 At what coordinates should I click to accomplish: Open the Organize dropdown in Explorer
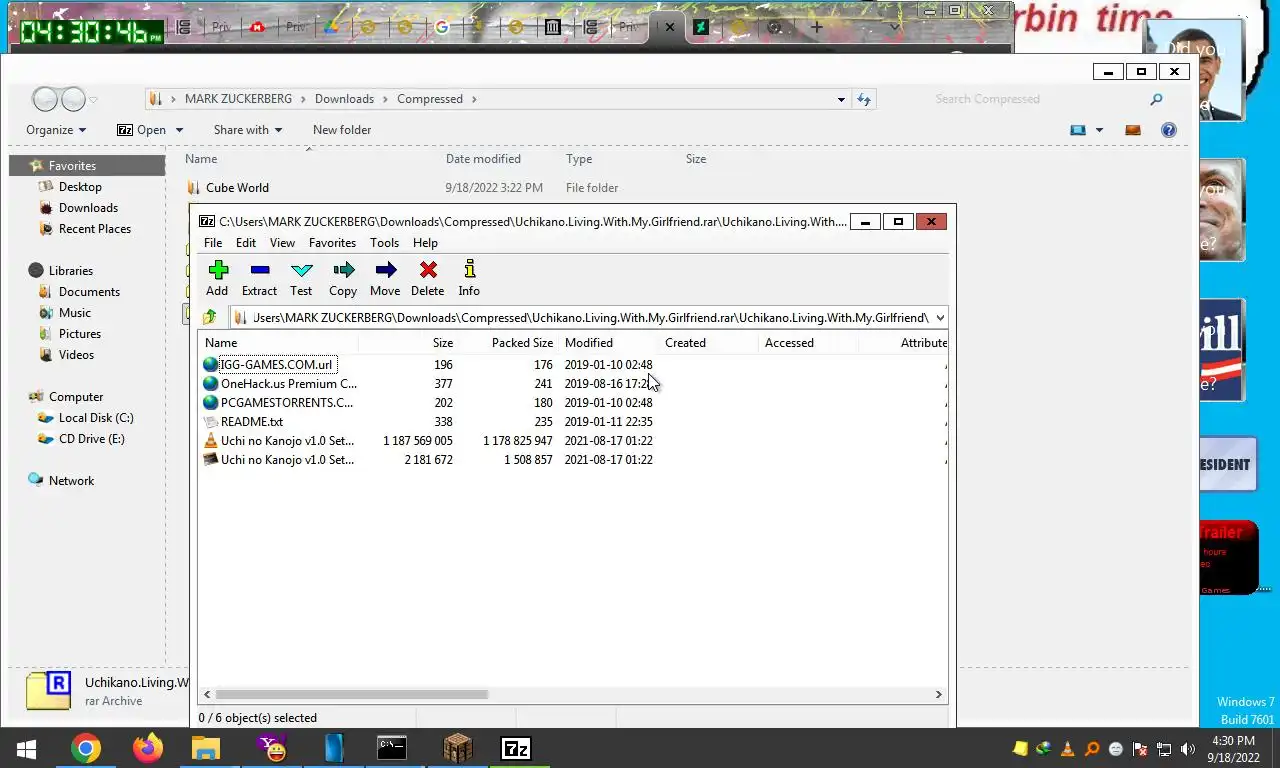[56, 130]
